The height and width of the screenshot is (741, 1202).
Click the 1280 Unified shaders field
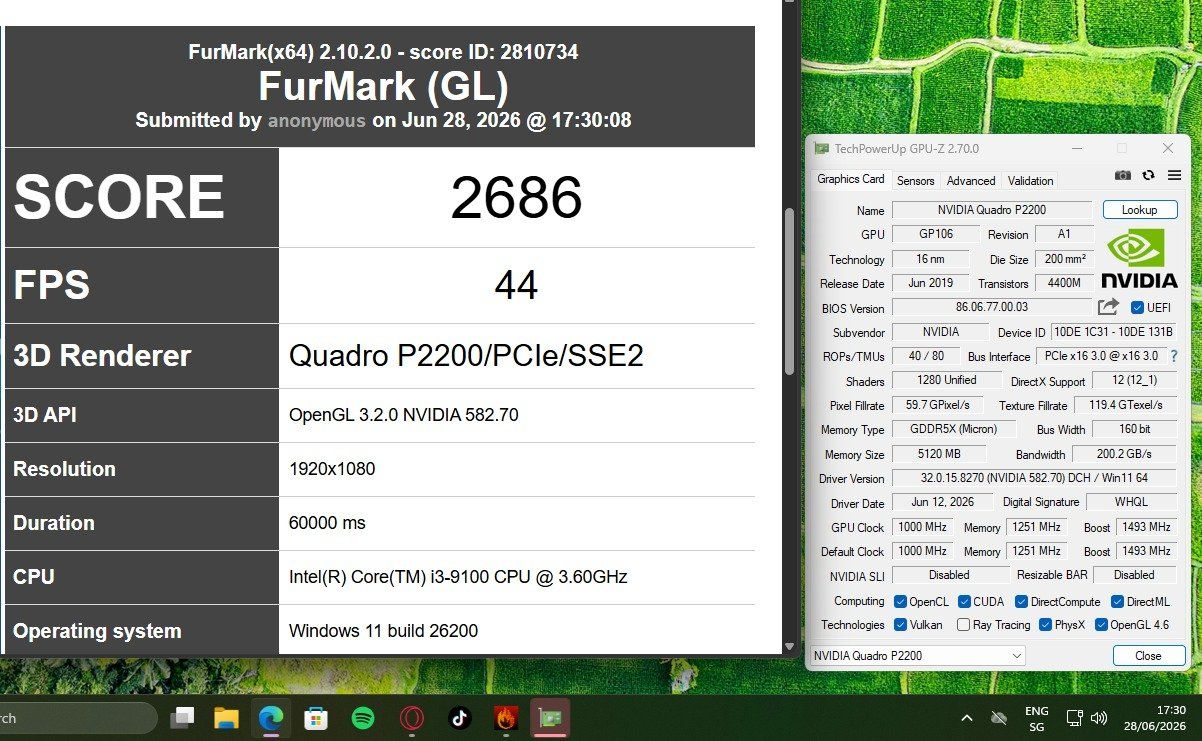tap(947, 380)
